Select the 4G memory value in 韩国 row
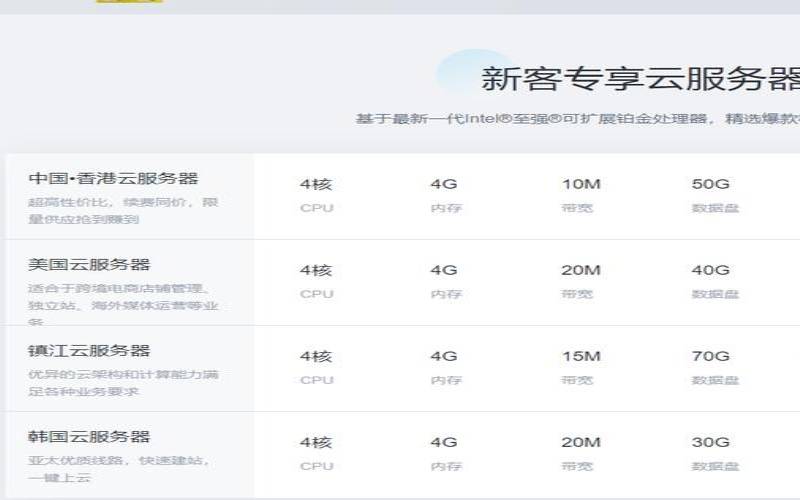This screenshot has width=800, height=500. click(444, 443)
